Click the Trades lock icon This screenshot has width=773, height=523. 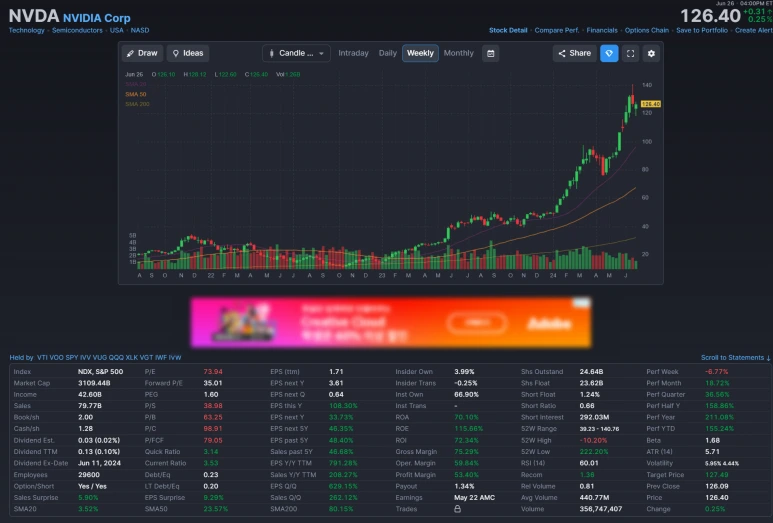pos(457,509)
